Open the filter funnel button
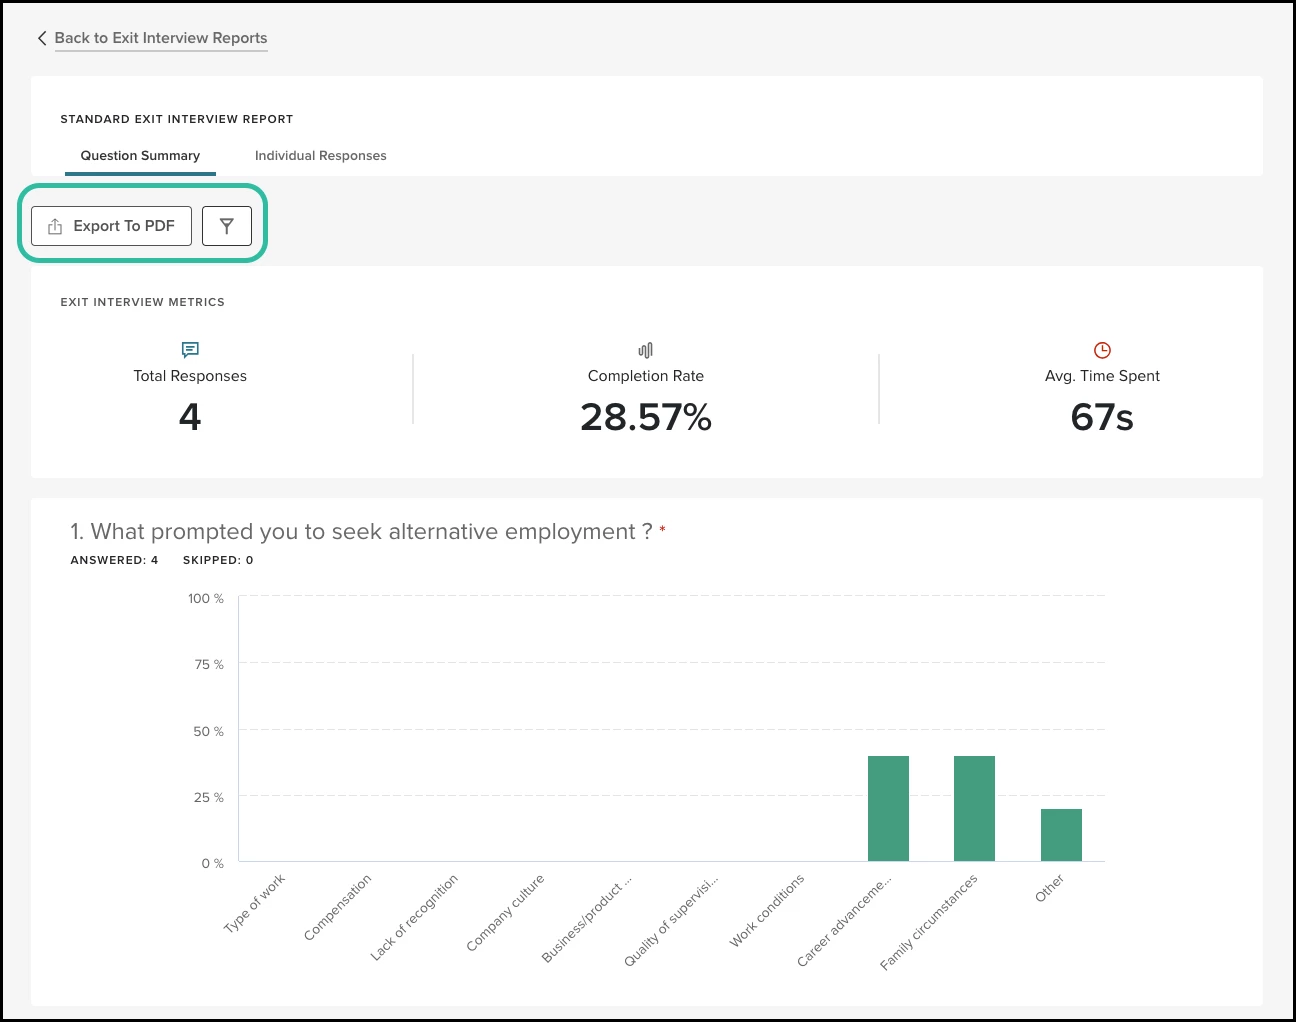1296x1022 pixels. pos(227,226)
